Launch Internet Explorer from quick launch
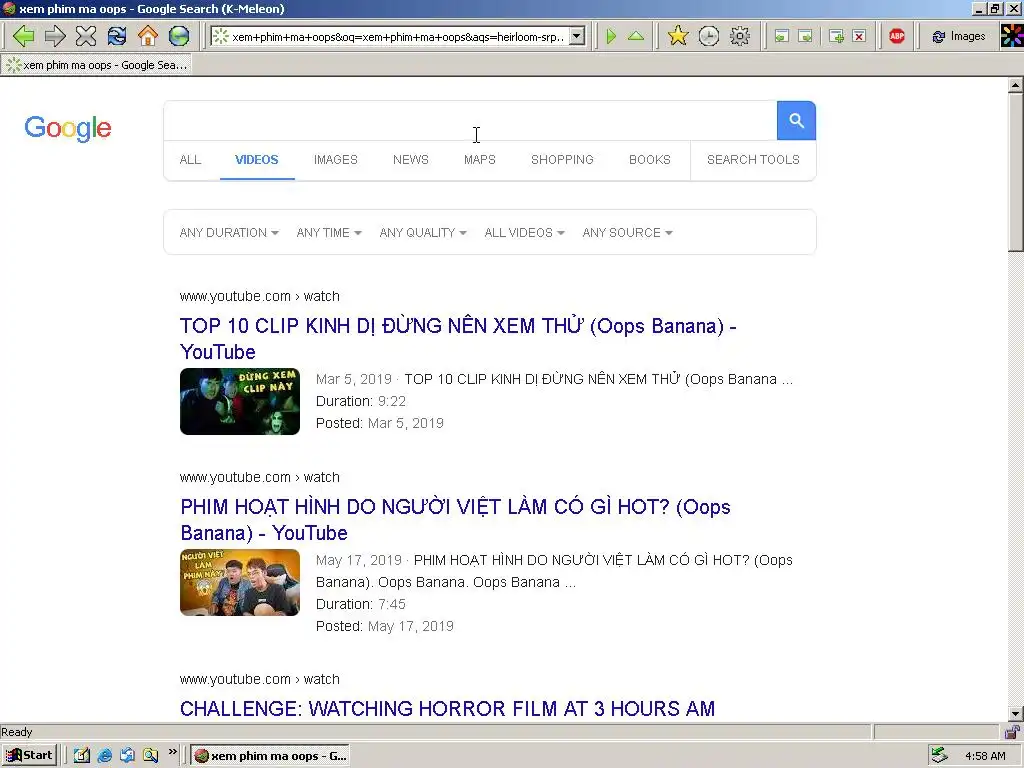 [x=104, y=756]
